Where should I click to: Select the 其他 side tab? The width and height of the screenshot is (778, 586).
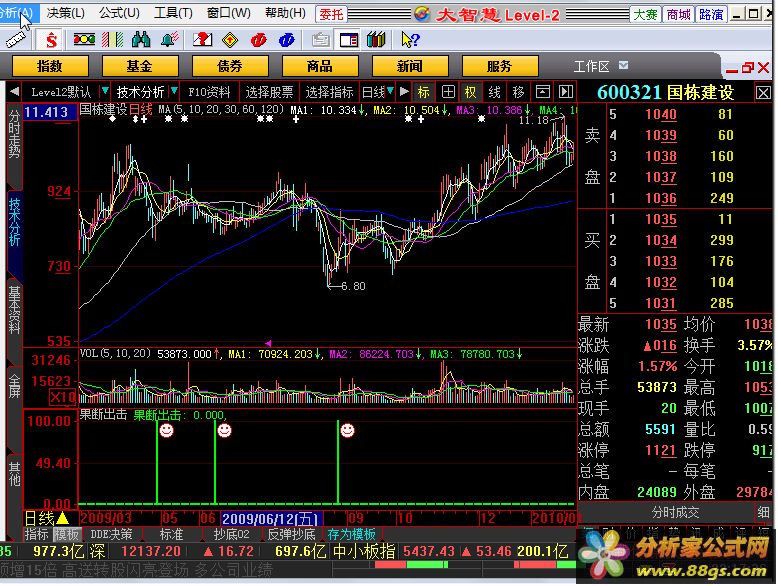pyautogui.click(x=14, y=474)
